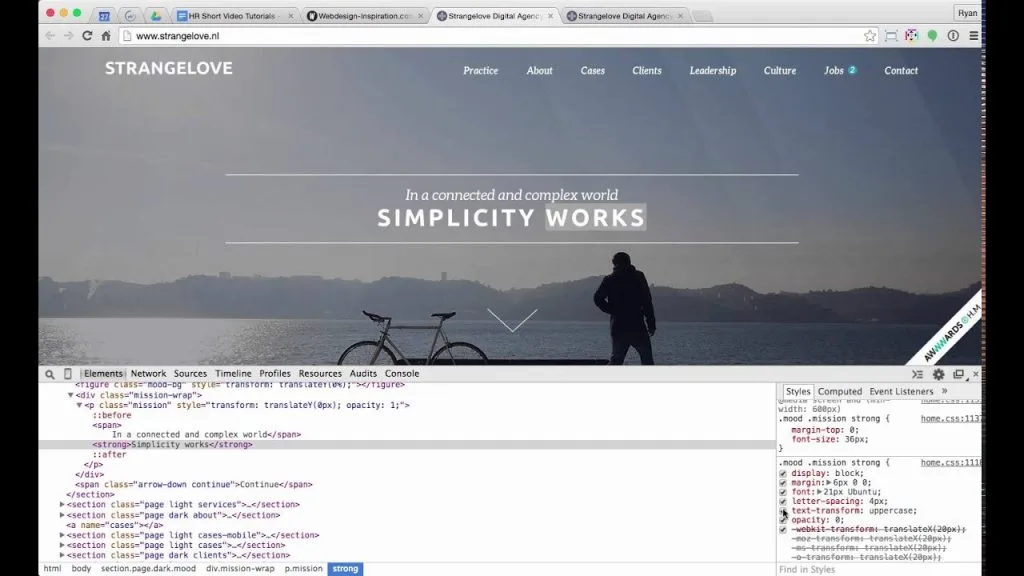Toggle device mode with the phone icon
The image size is (1024, 576).
click(70, 373)
